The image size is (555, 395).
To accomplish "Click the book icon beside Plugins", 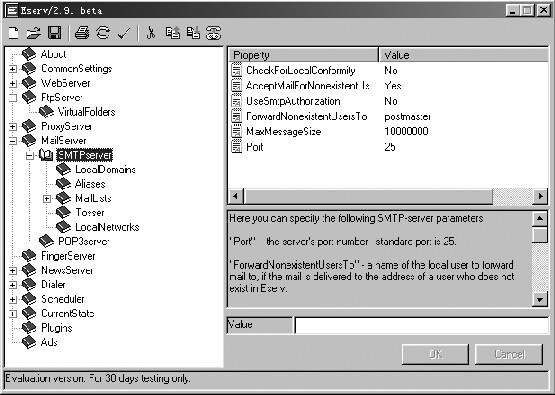I will [x=29, y=328].
